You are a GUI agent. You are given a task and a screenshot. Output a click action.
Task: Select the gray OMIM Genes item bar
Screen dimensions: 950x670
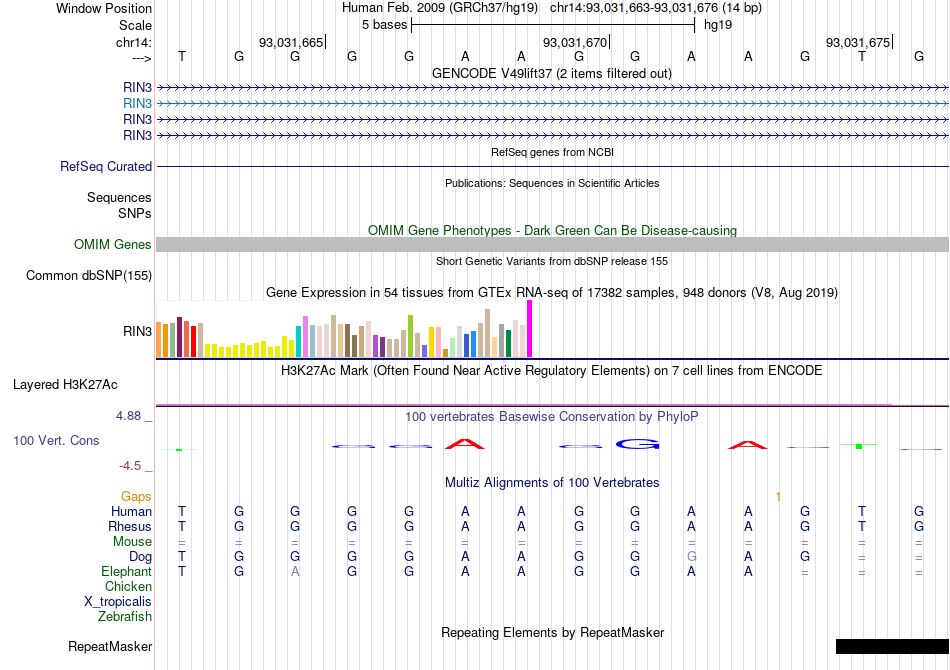coord(553,244)
